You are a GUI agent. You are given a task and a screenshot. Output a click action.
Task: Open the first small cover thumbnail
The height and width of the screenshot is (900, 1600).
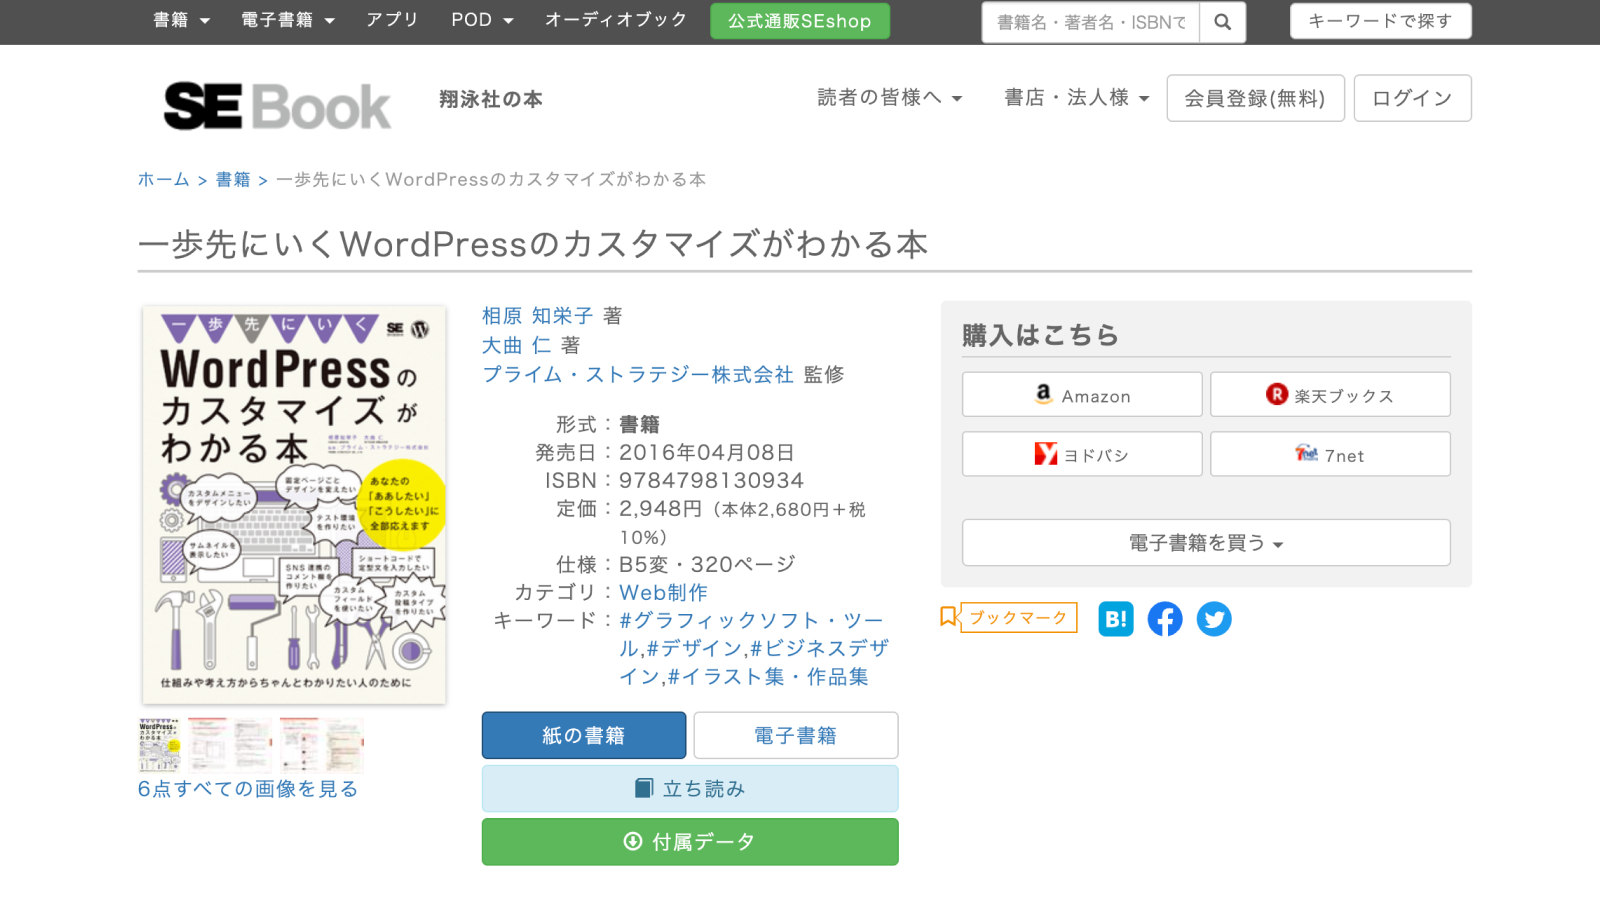point(159,744)
